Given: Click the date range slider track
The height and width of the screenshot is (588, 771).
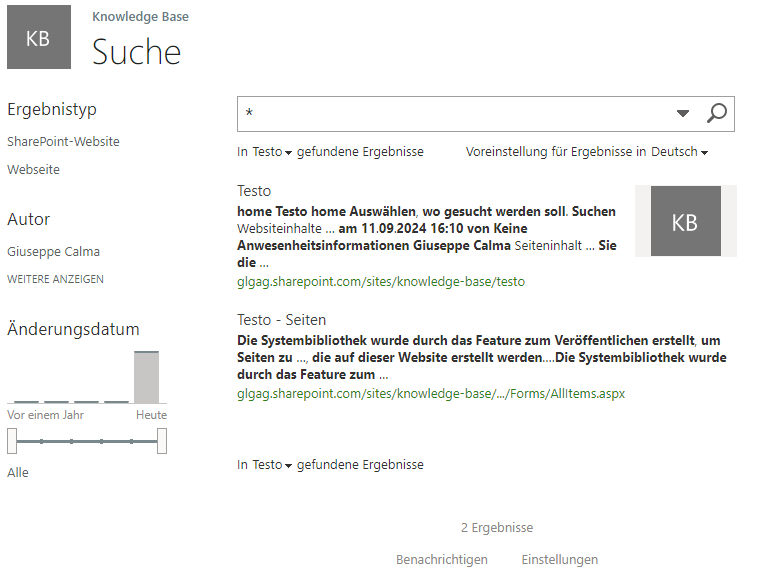Looking at the screenshot, I should [x=87, y=441].
